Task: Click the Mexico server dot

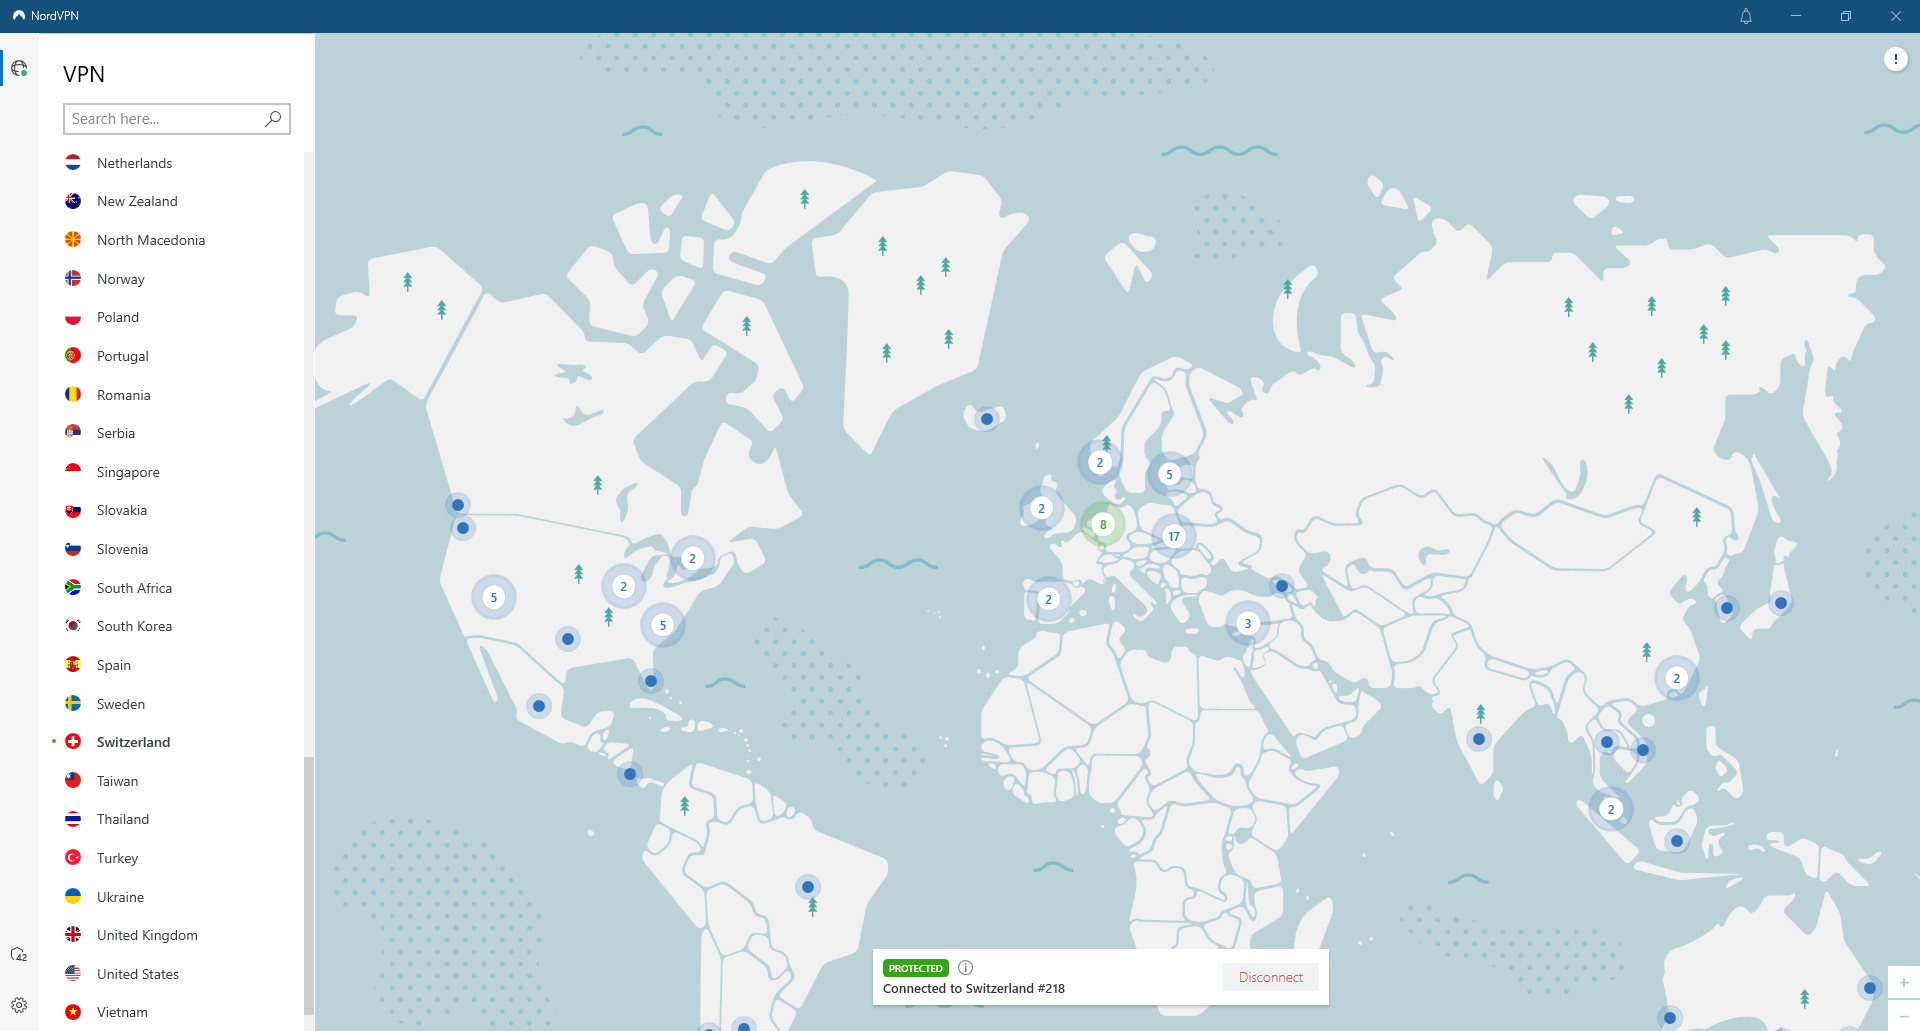Action: [x=539, y=706]
